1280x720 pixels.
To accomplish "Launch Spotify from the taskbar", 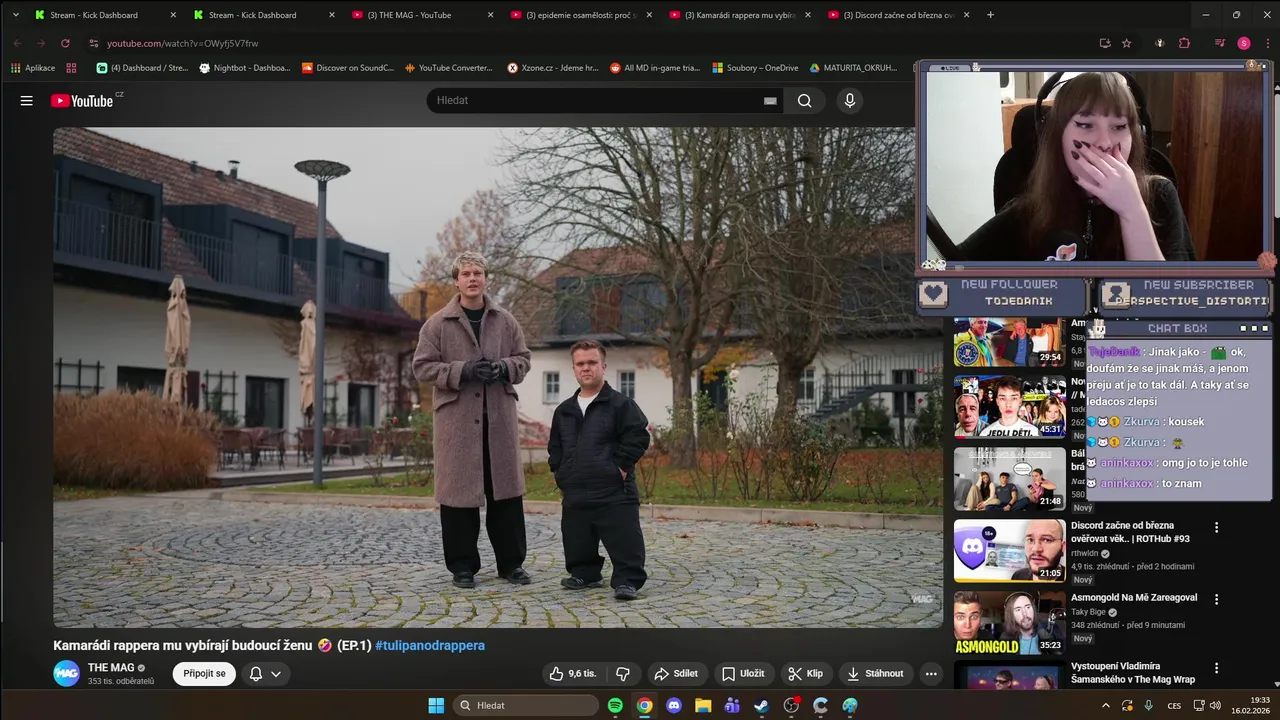I will pos(615,705).
